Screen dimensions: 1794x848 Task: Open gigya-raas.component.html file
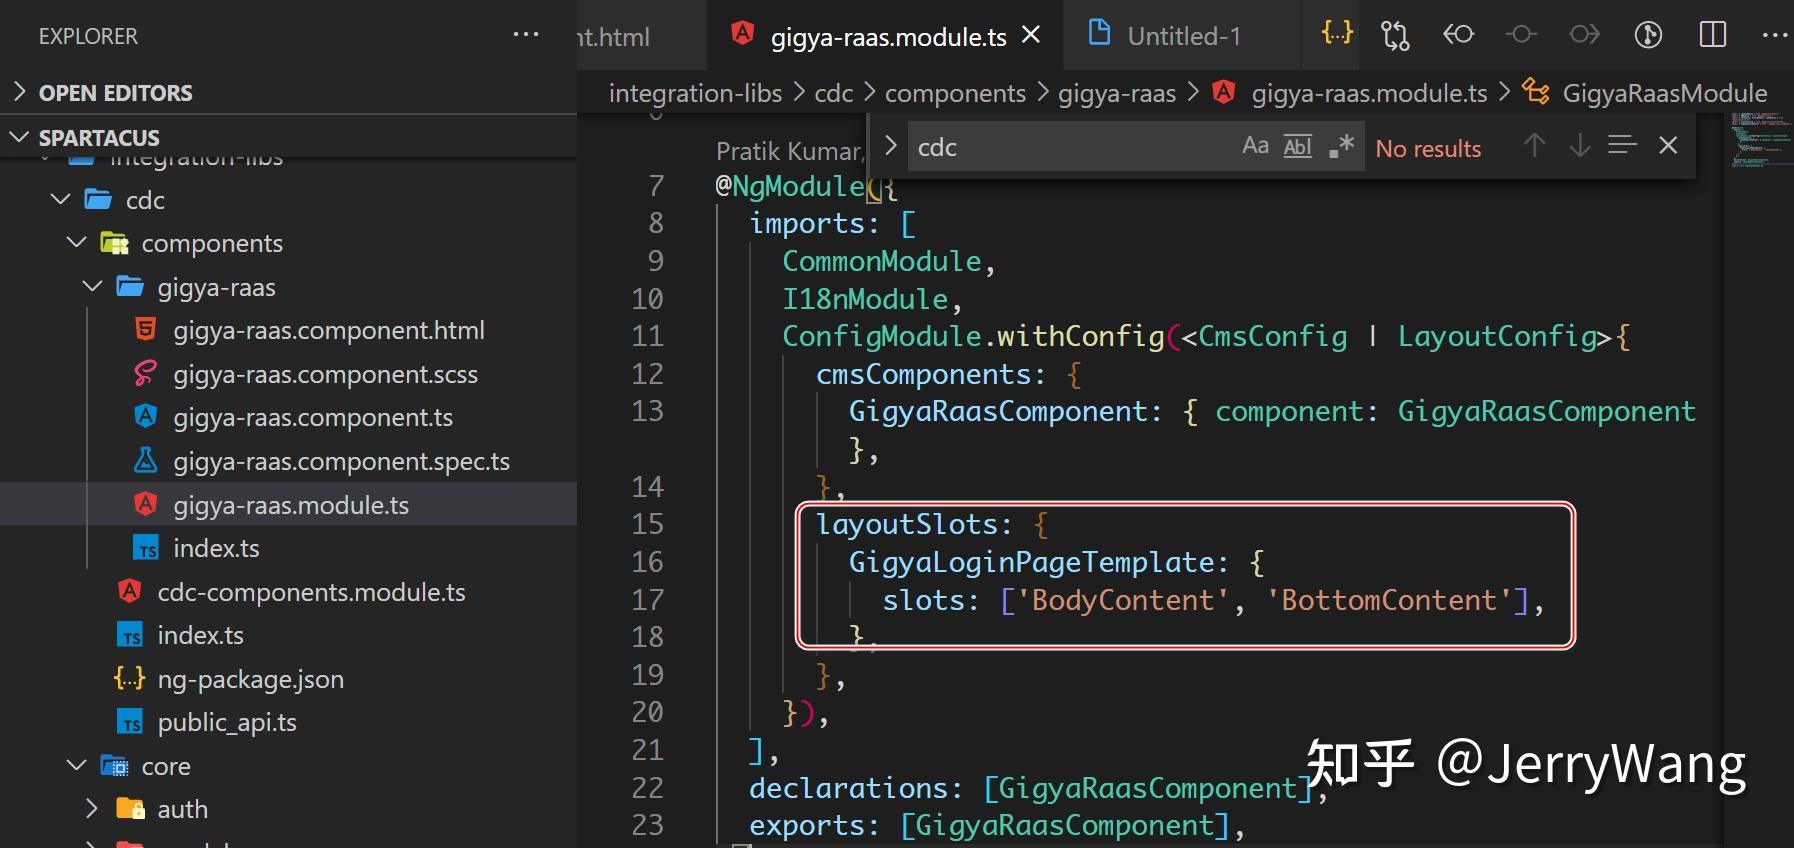pyautogui.click(x=328, y=330)
